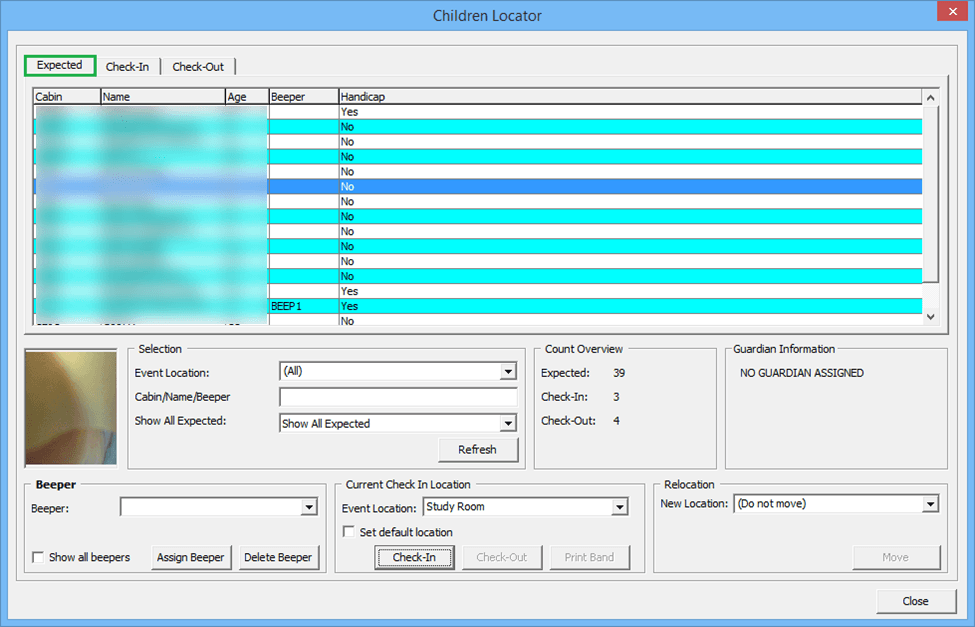Image resolution: width=975 pixels, height=627 pixels.
Task: Click the Check-In button
Action: 414,558
